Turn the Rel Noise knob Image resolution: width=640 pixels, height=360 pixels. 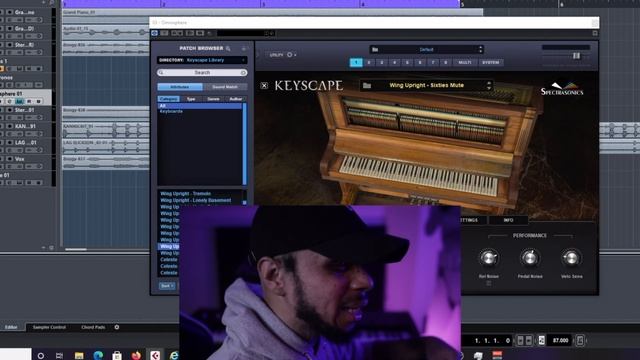(x=489, y=258)
